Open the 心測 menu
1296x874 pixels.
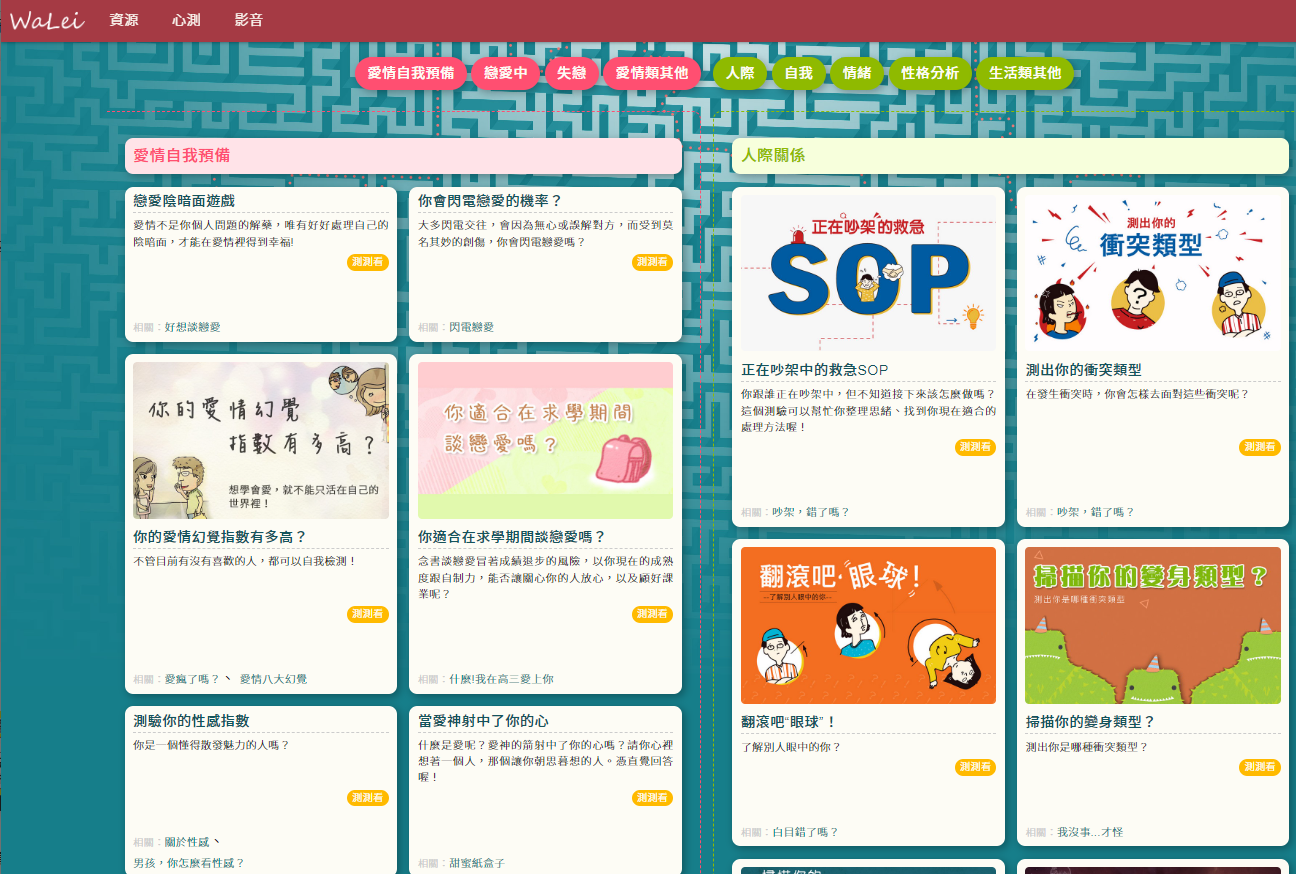[x=186, y=20]
